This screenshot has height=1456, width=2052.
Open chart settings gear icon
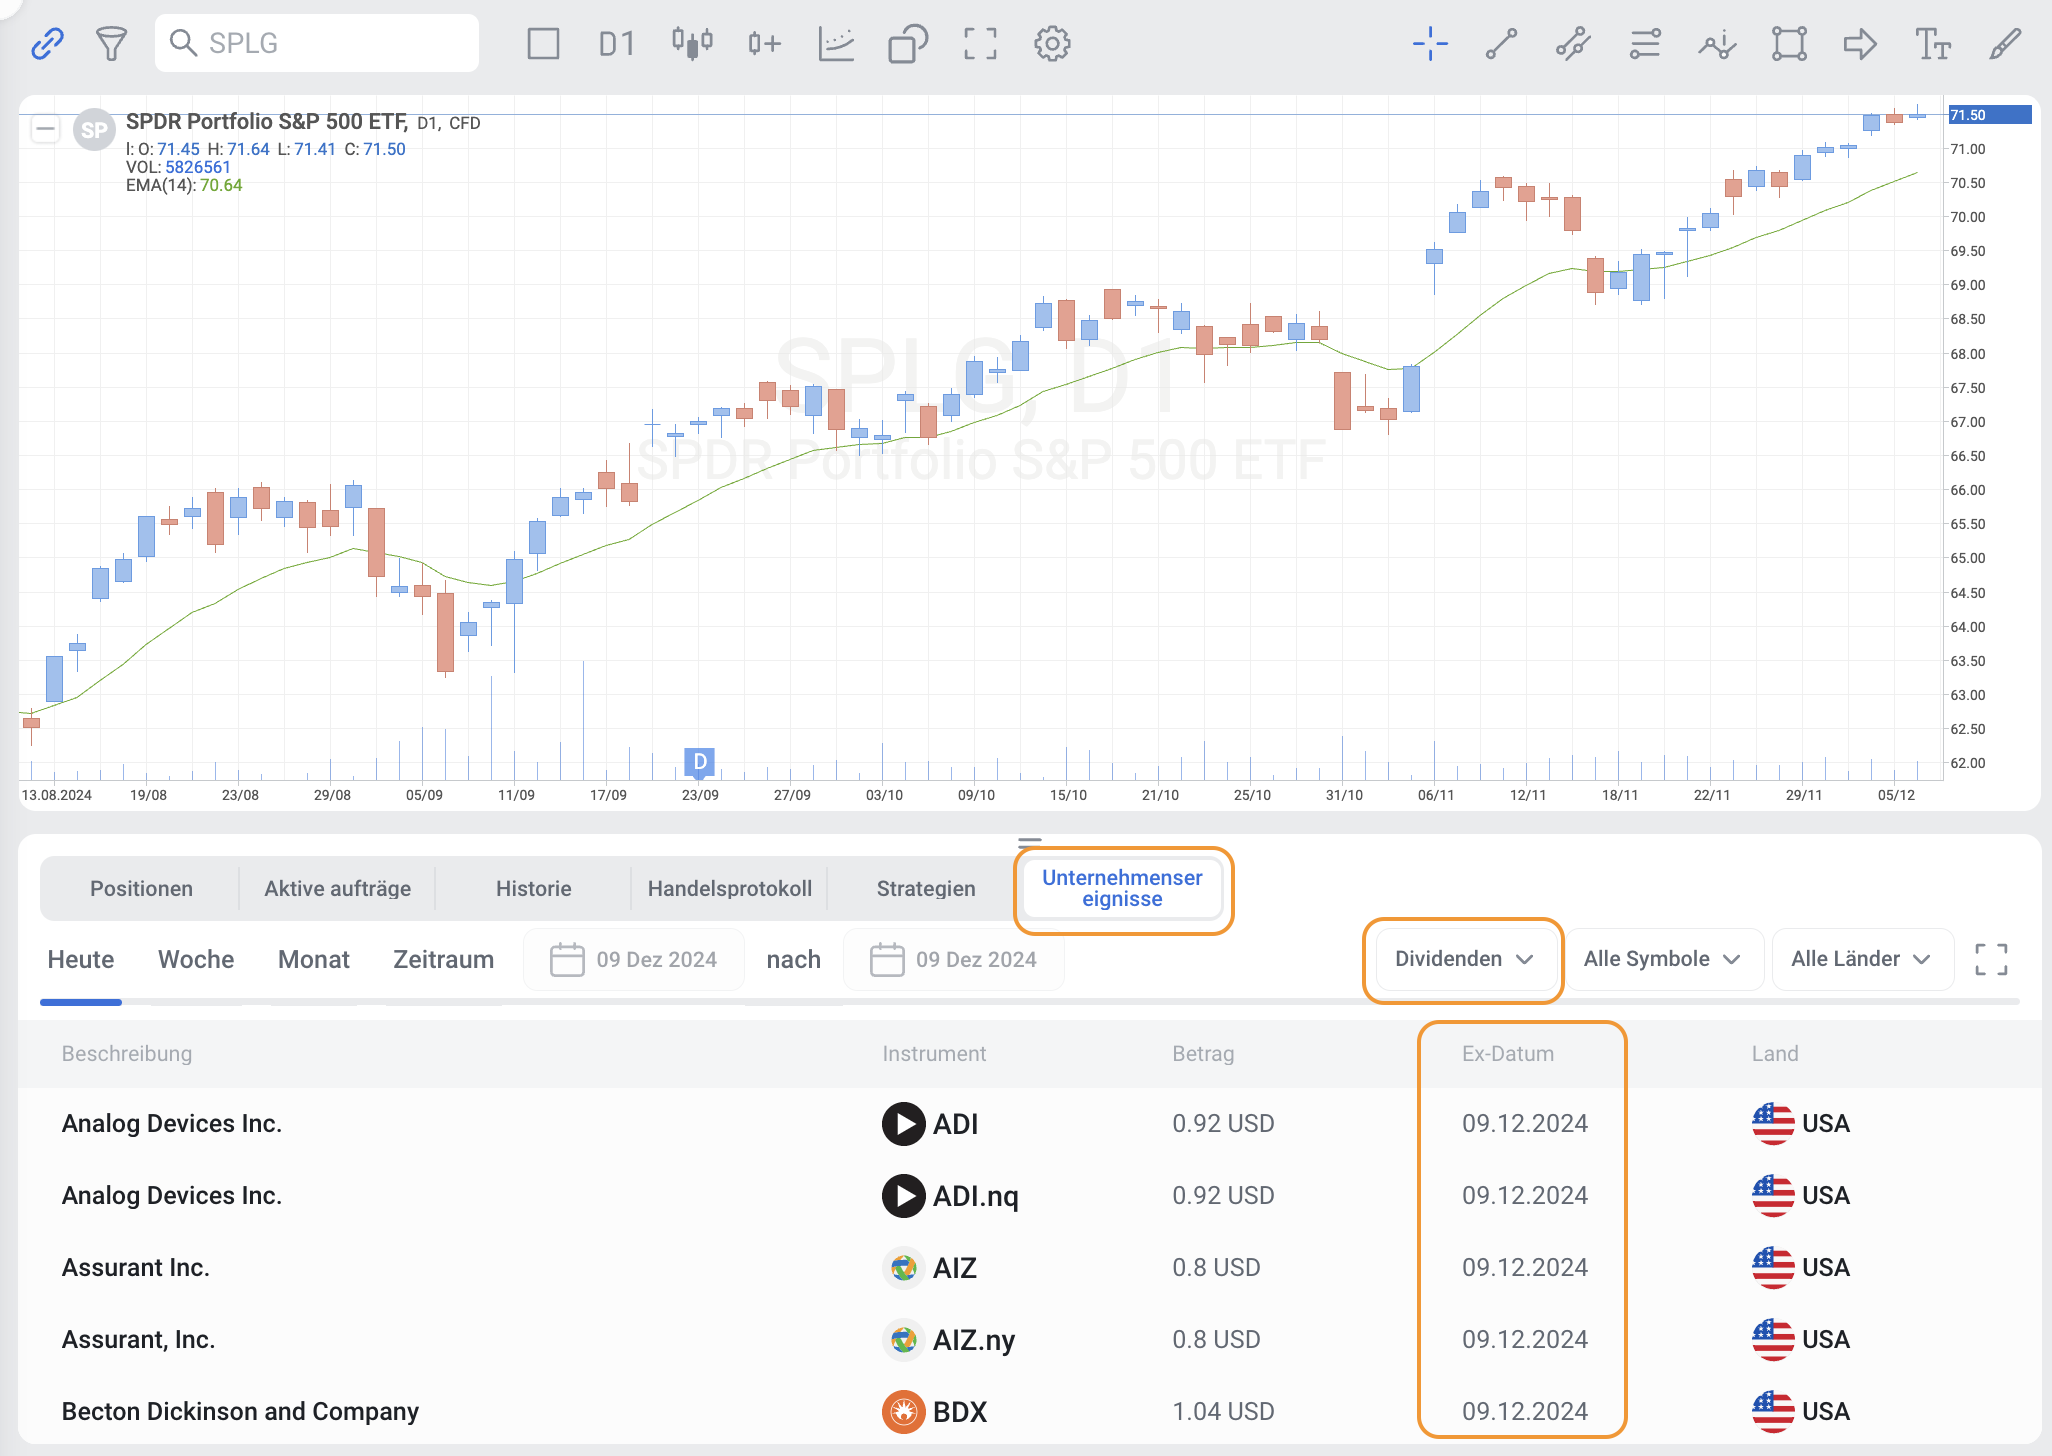click(1052, 43)
